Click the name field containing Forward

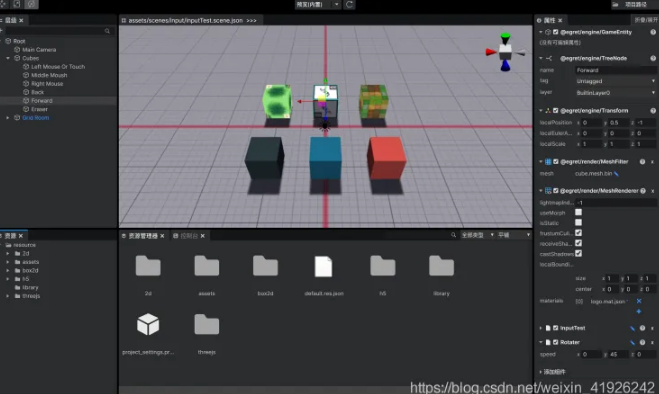pos(615,70)
